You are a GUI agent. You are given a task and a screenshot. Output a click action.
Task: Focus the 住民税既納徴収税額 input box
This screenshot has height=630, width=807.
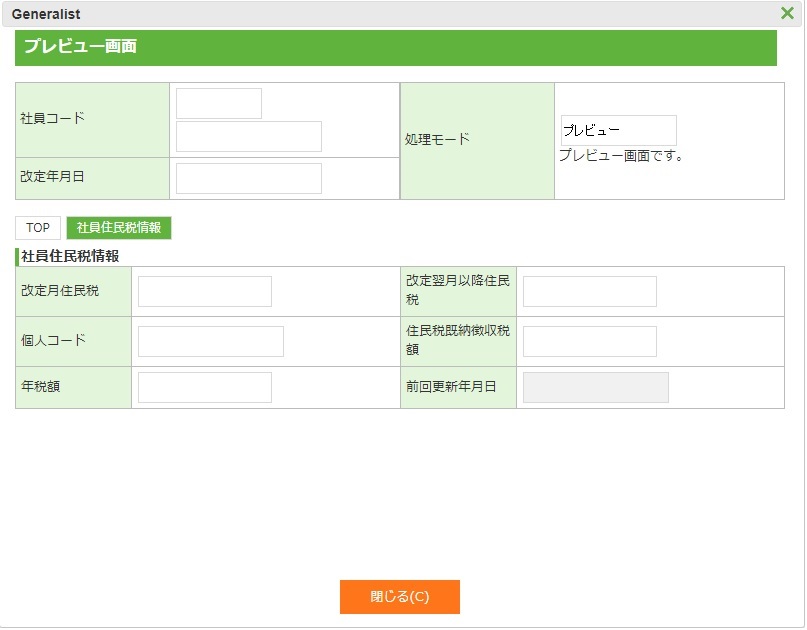pyautogui.click(x=590, y=342)
